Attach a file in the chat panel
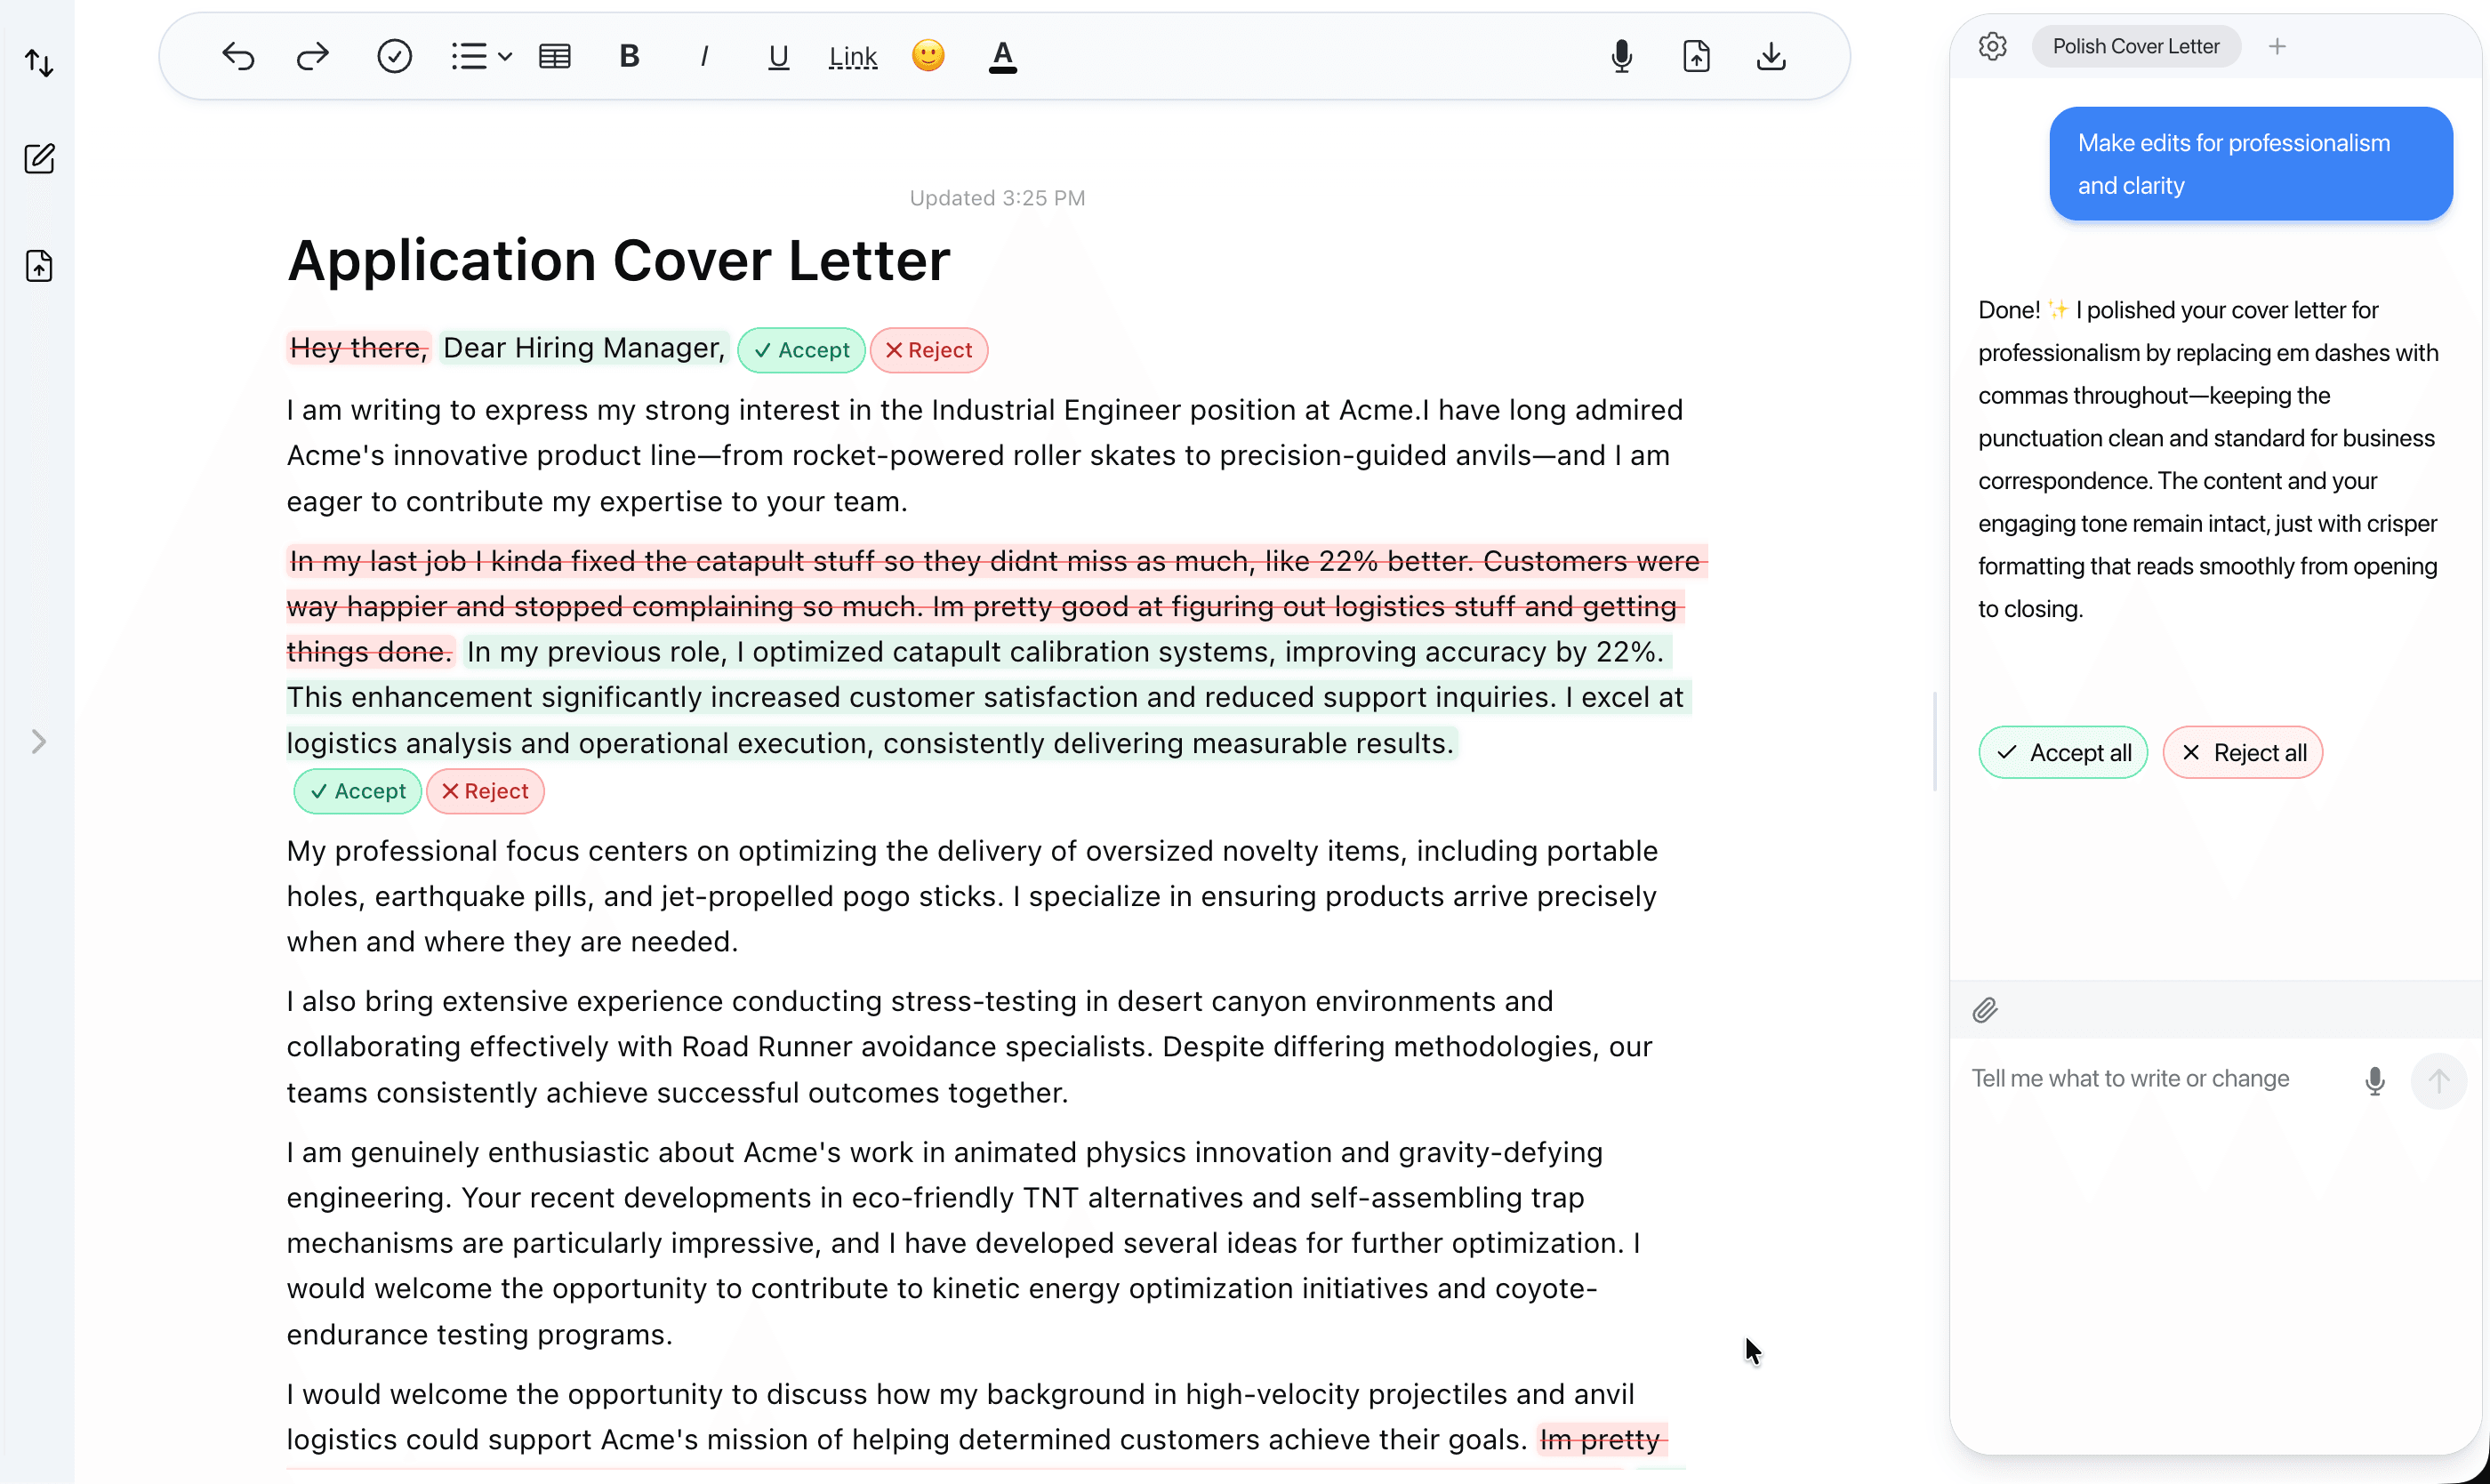 click(x=1986, y=1010)
